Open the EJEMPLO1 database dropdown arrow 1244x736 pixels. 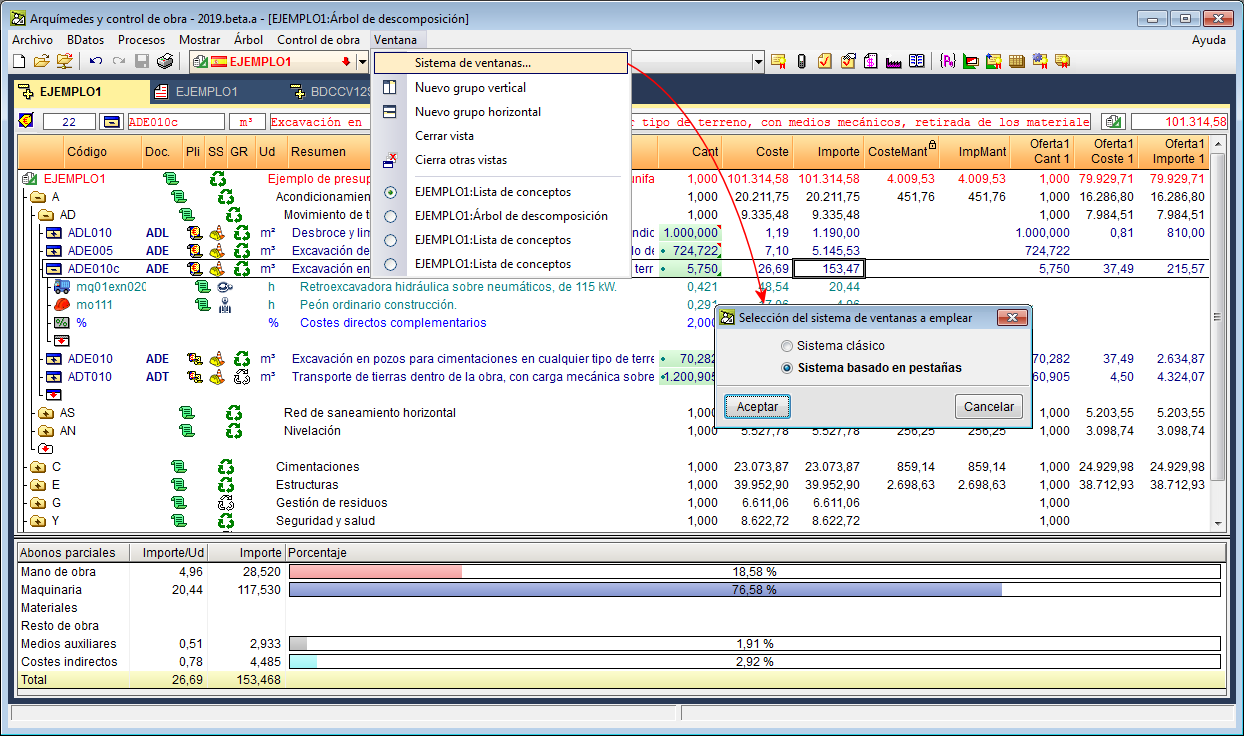click(362, 62)
